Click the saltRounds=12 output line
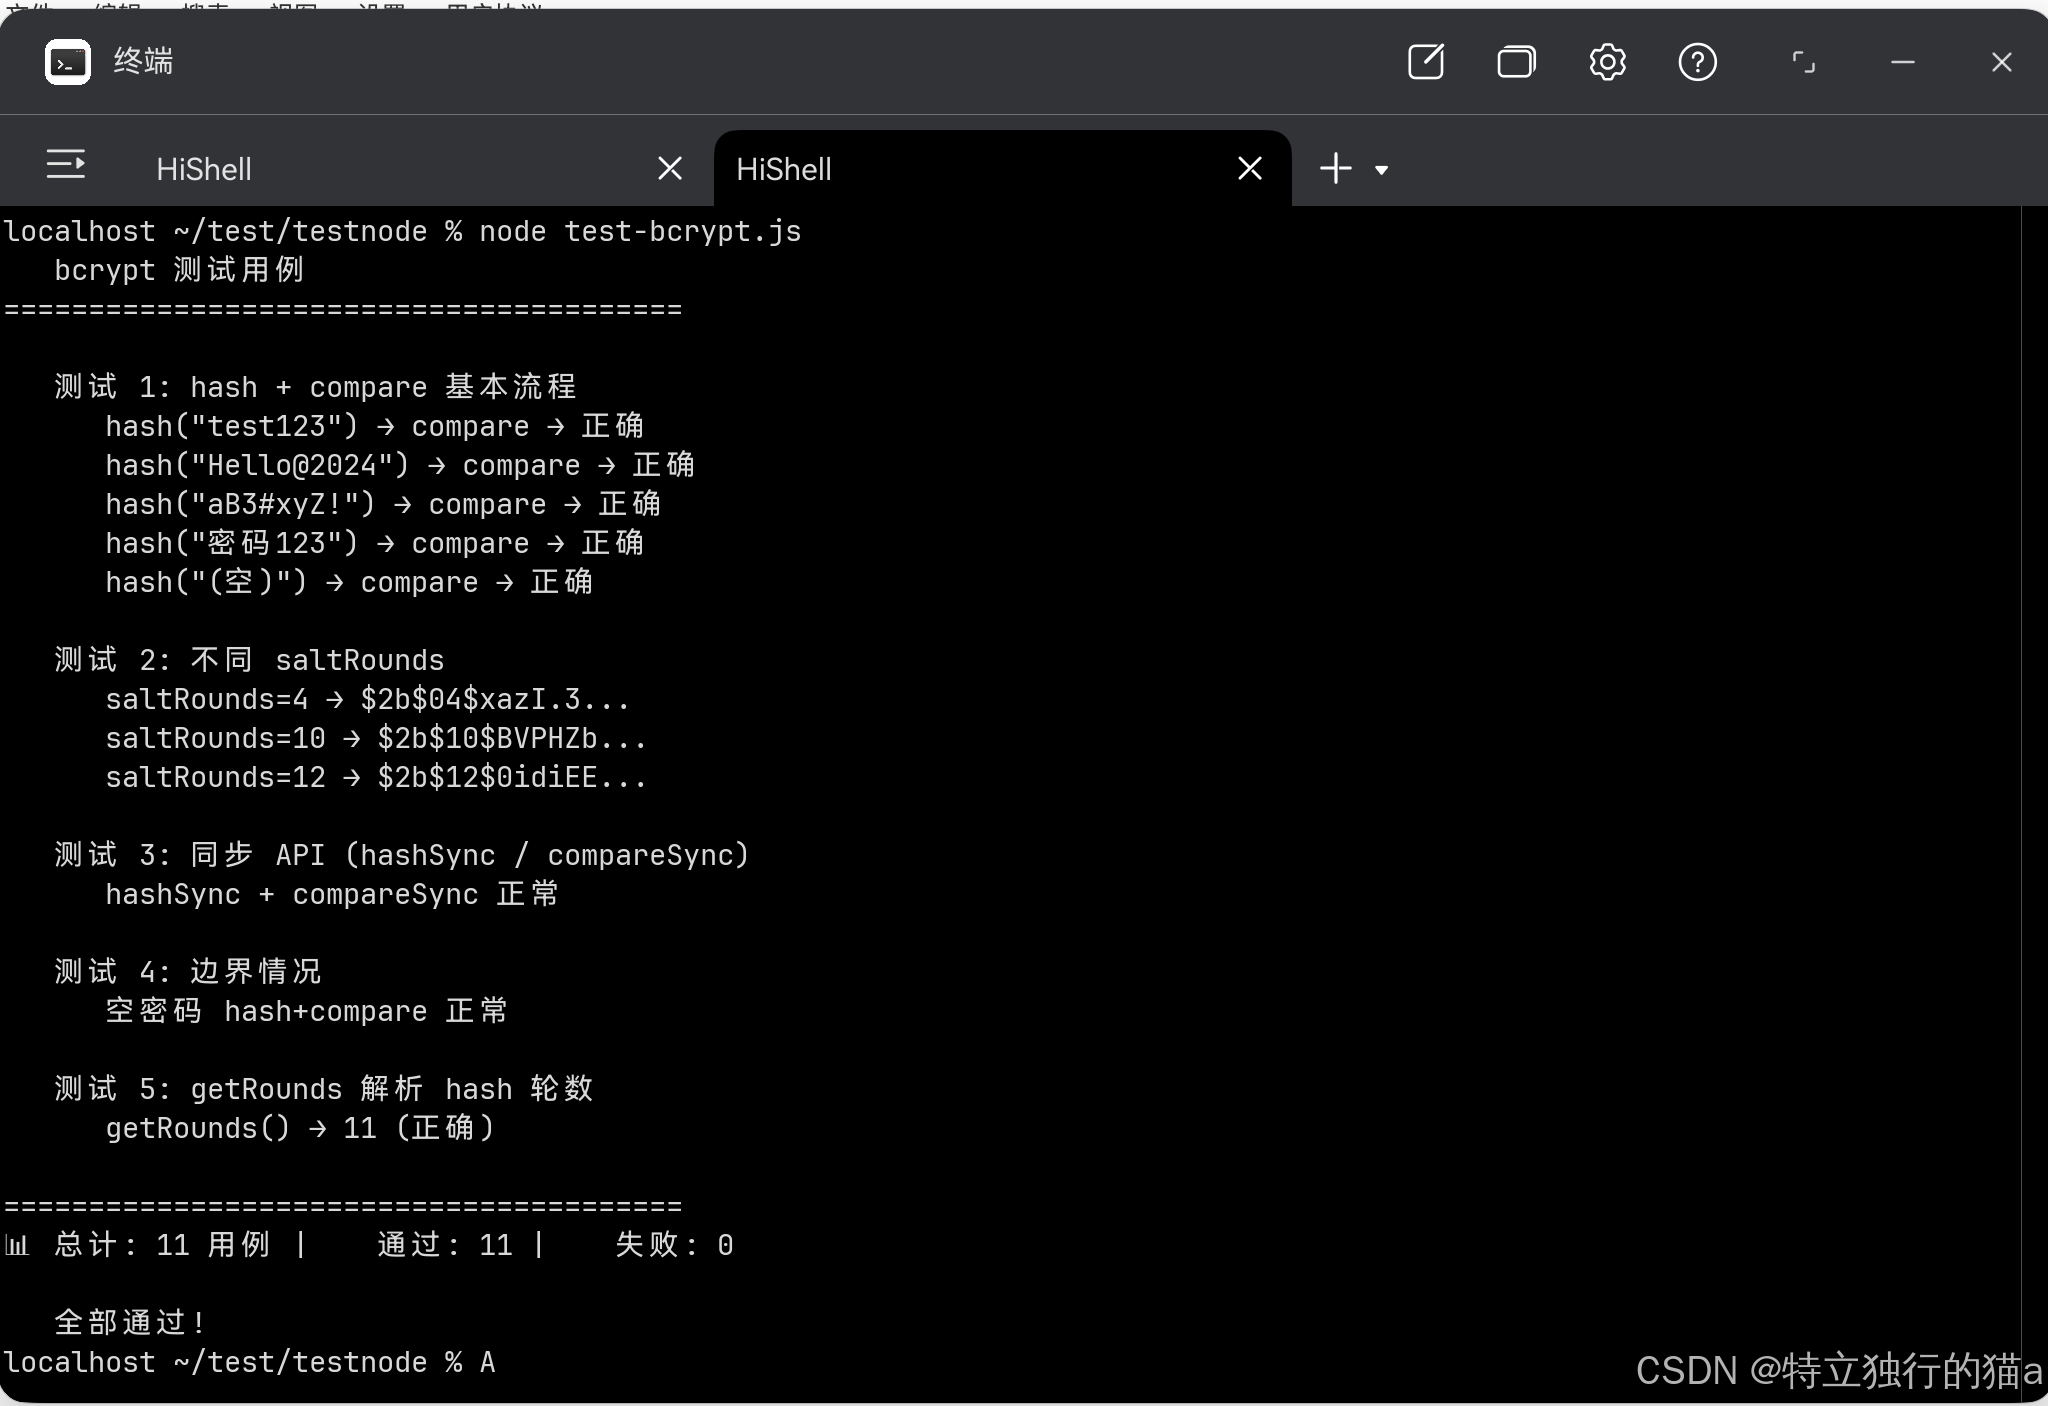 click(376, 777)
